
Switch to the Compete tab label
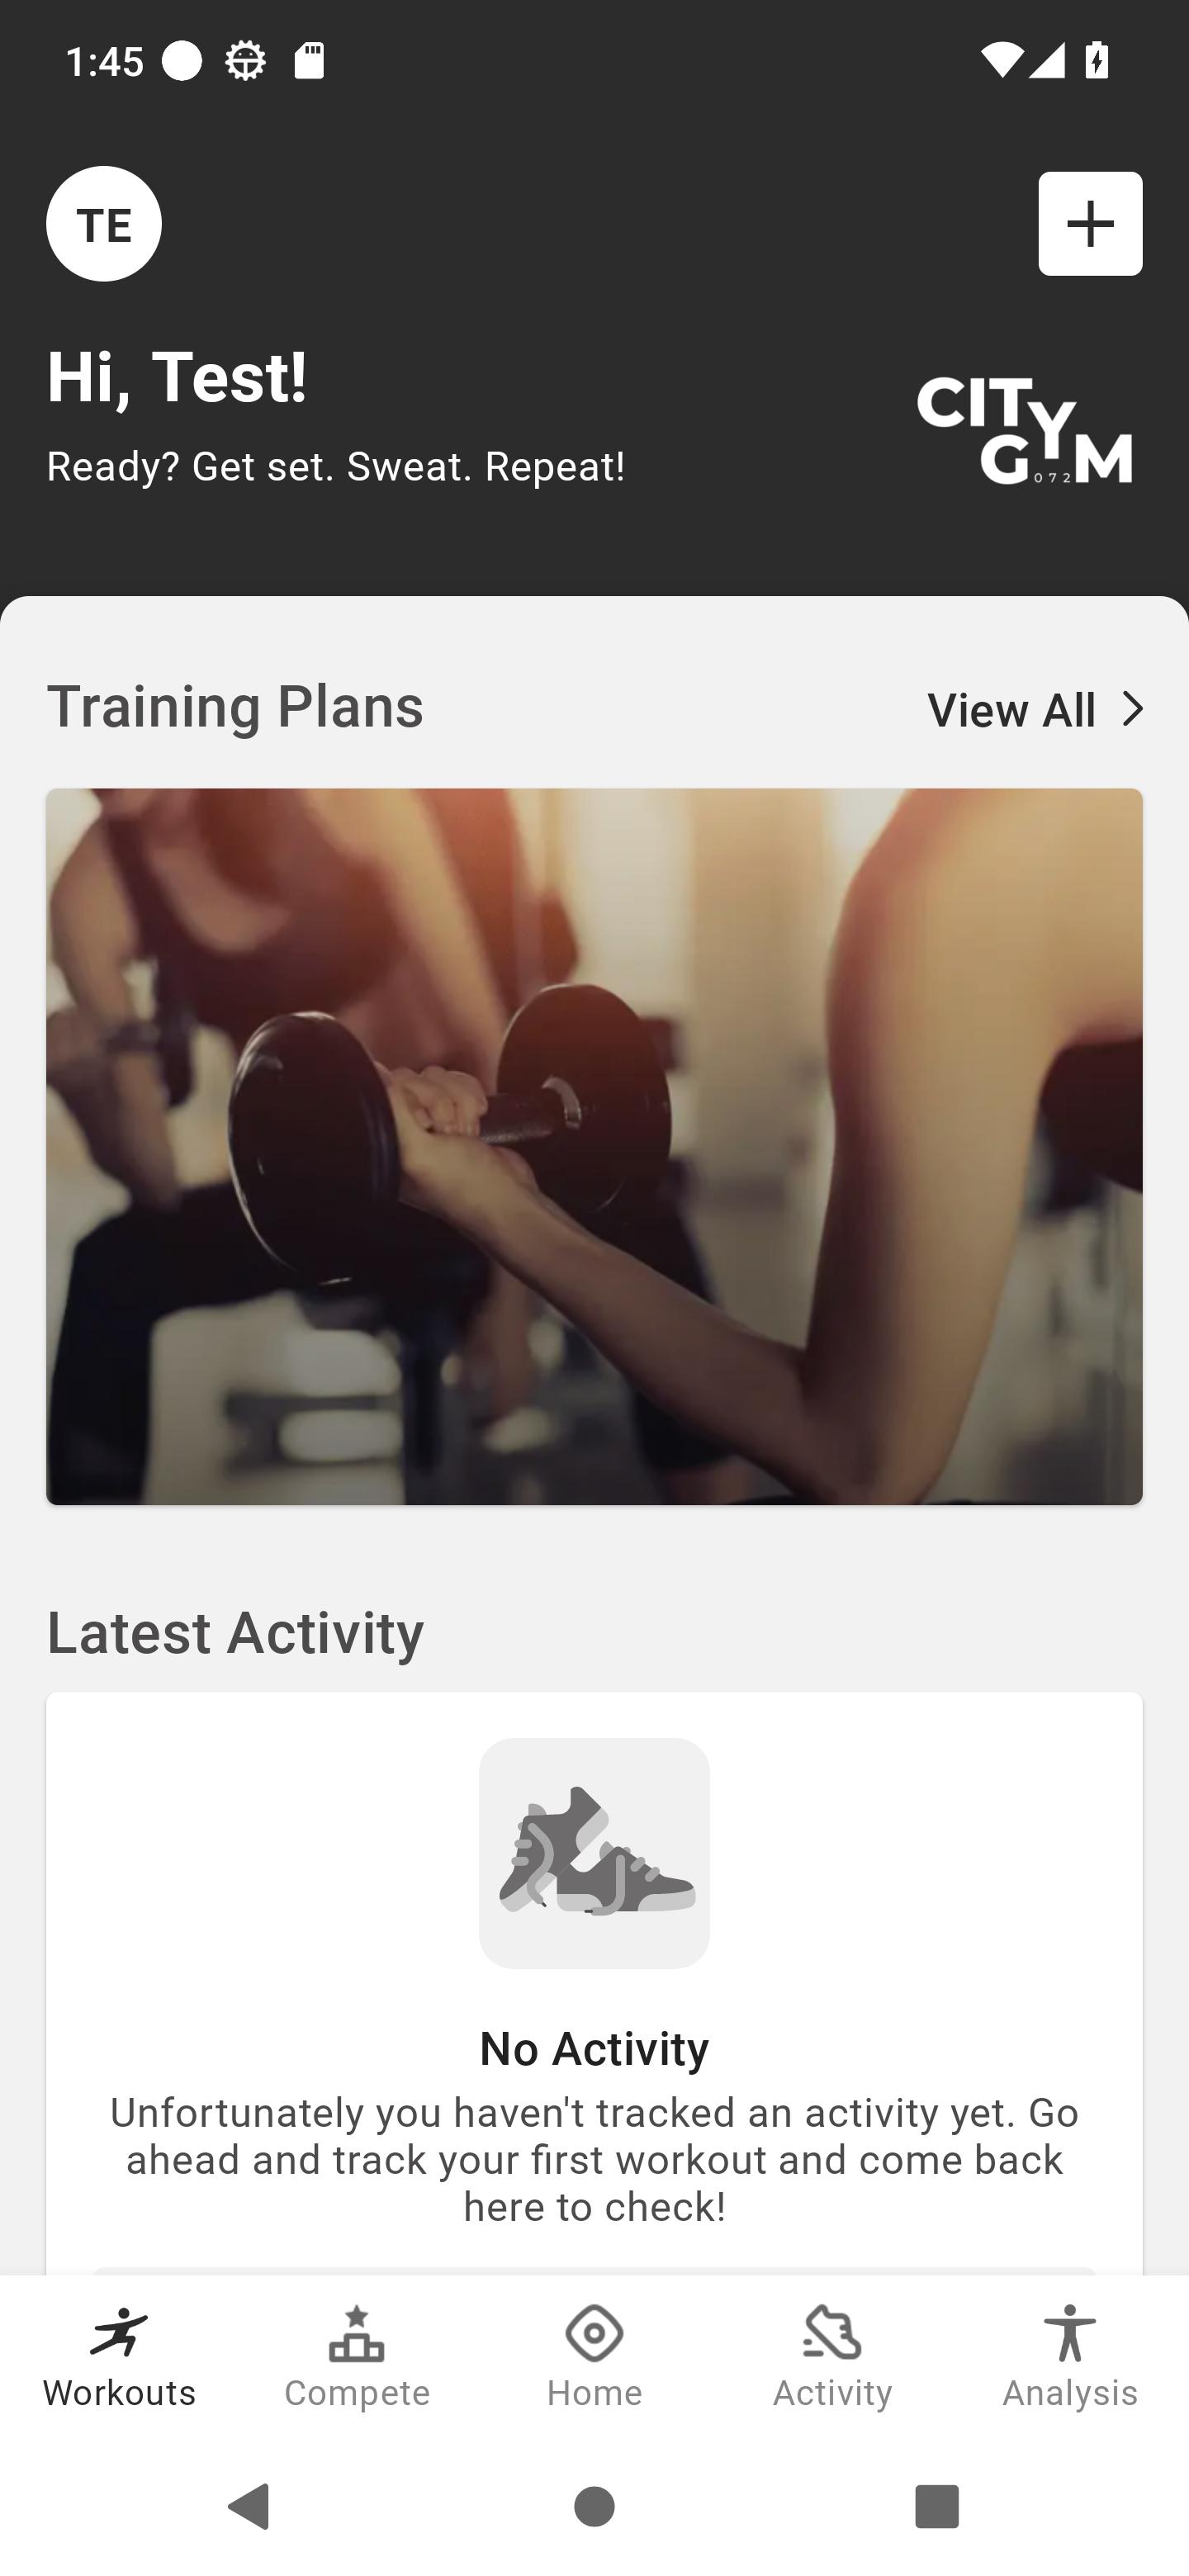(357, 2393)
